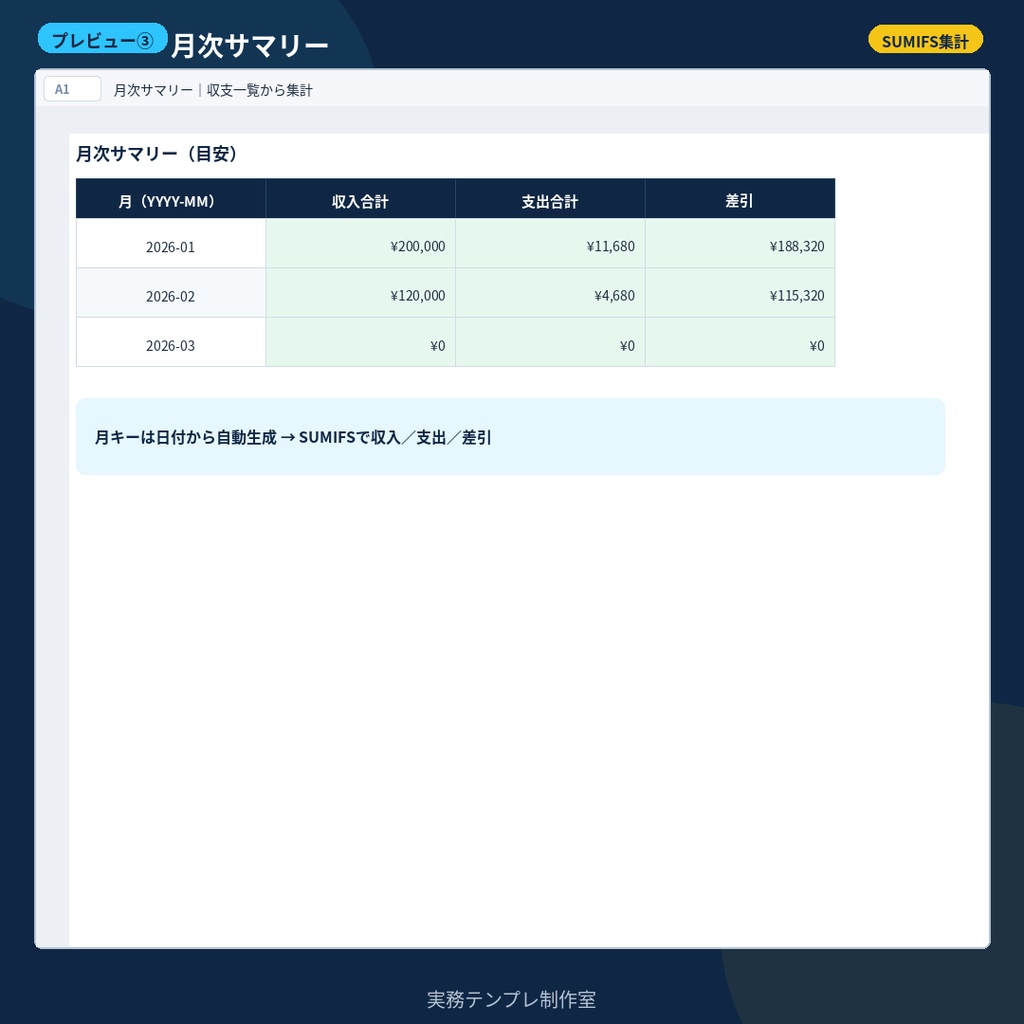
Task: Click the 月次サマリー page title
Action: [249, 45]
